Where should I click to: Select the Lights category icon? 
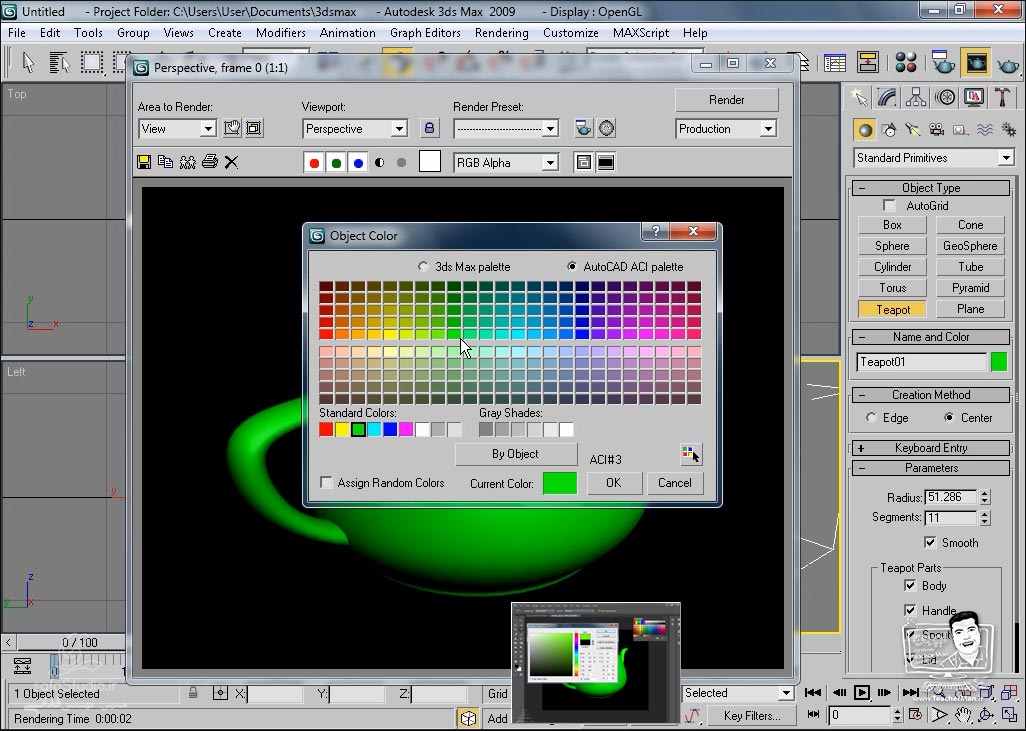tap(913, 130)
